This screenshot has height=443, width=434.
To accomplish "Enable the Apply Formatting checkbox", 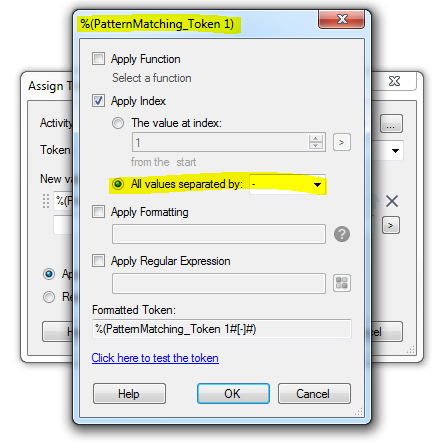I will coord(98,211).
